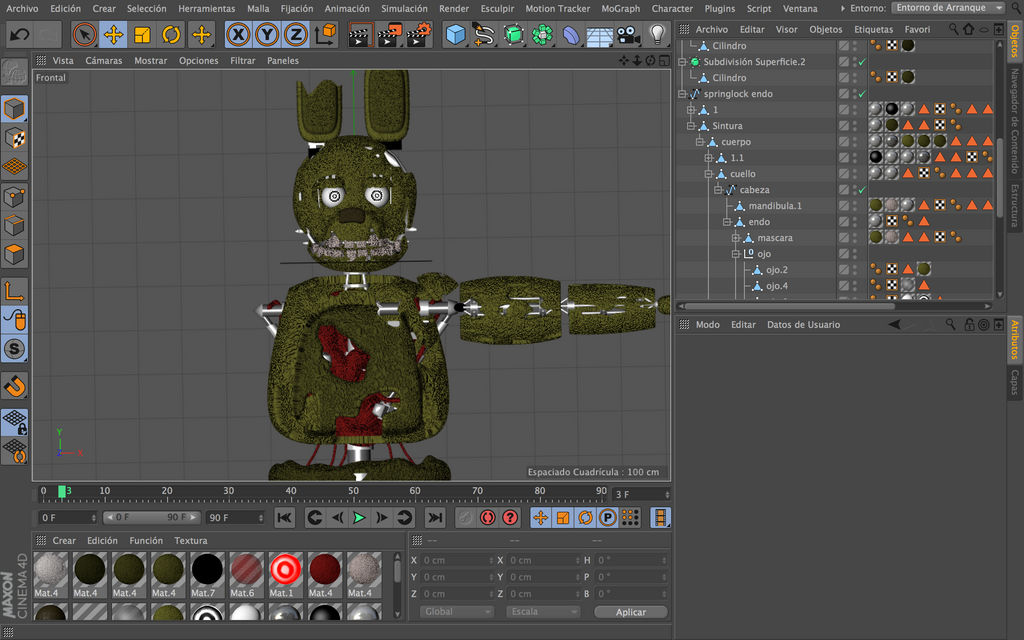
Task: Open Edit Render Settings gear clapperboard
Action: pyautogui.click(x=419, y=35)
